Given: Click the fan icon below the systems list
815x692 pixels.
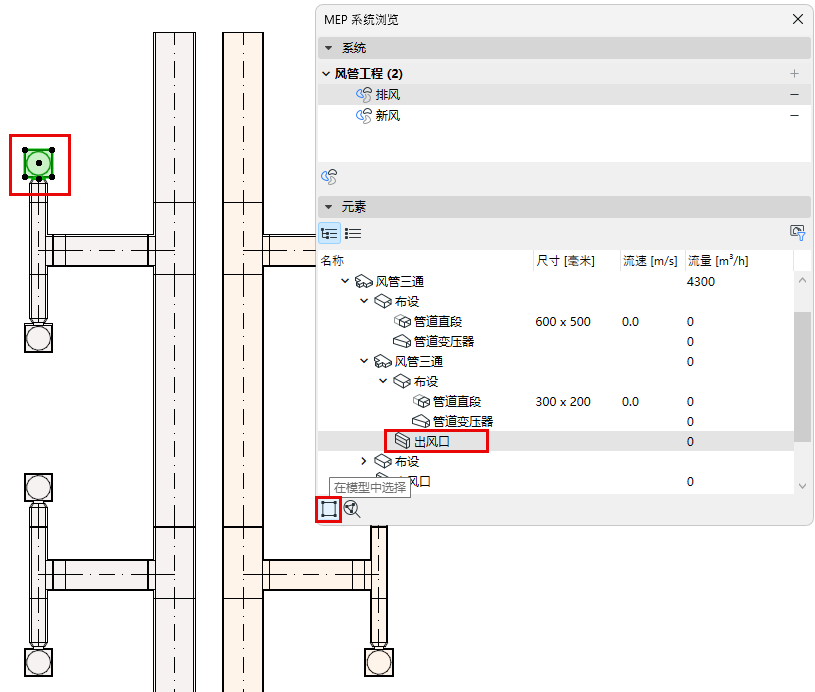Looking at the screenshot, I should pyautogui.click(x=329, y=177).
